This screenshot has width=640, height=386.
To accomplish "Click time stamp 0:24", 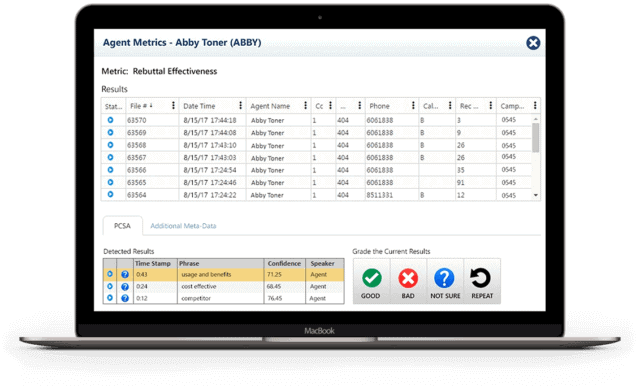I will tap(142, 286).
